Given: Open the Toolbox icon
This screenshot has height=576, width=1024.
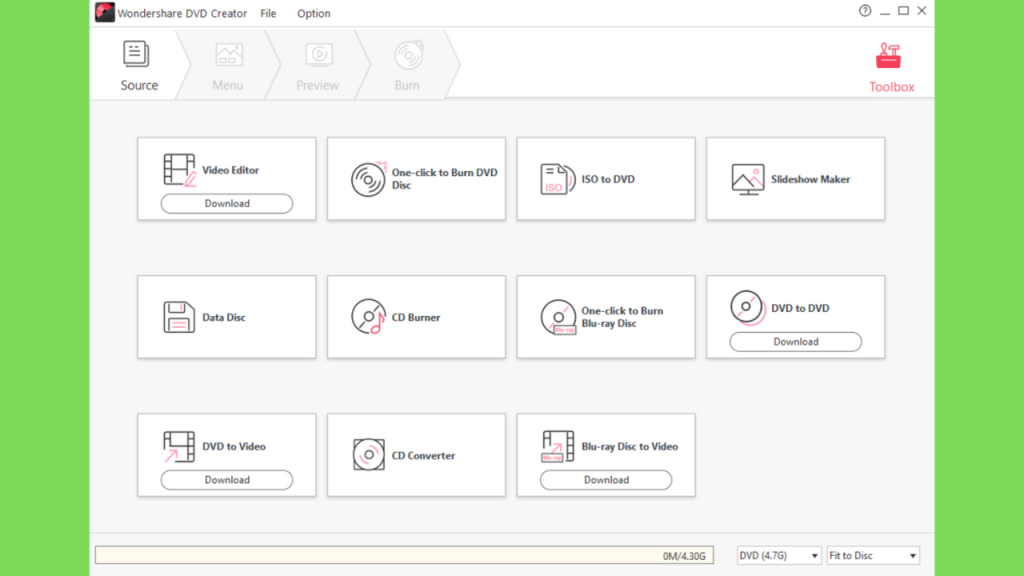Looking at the screenshot, I should [889, 56].
